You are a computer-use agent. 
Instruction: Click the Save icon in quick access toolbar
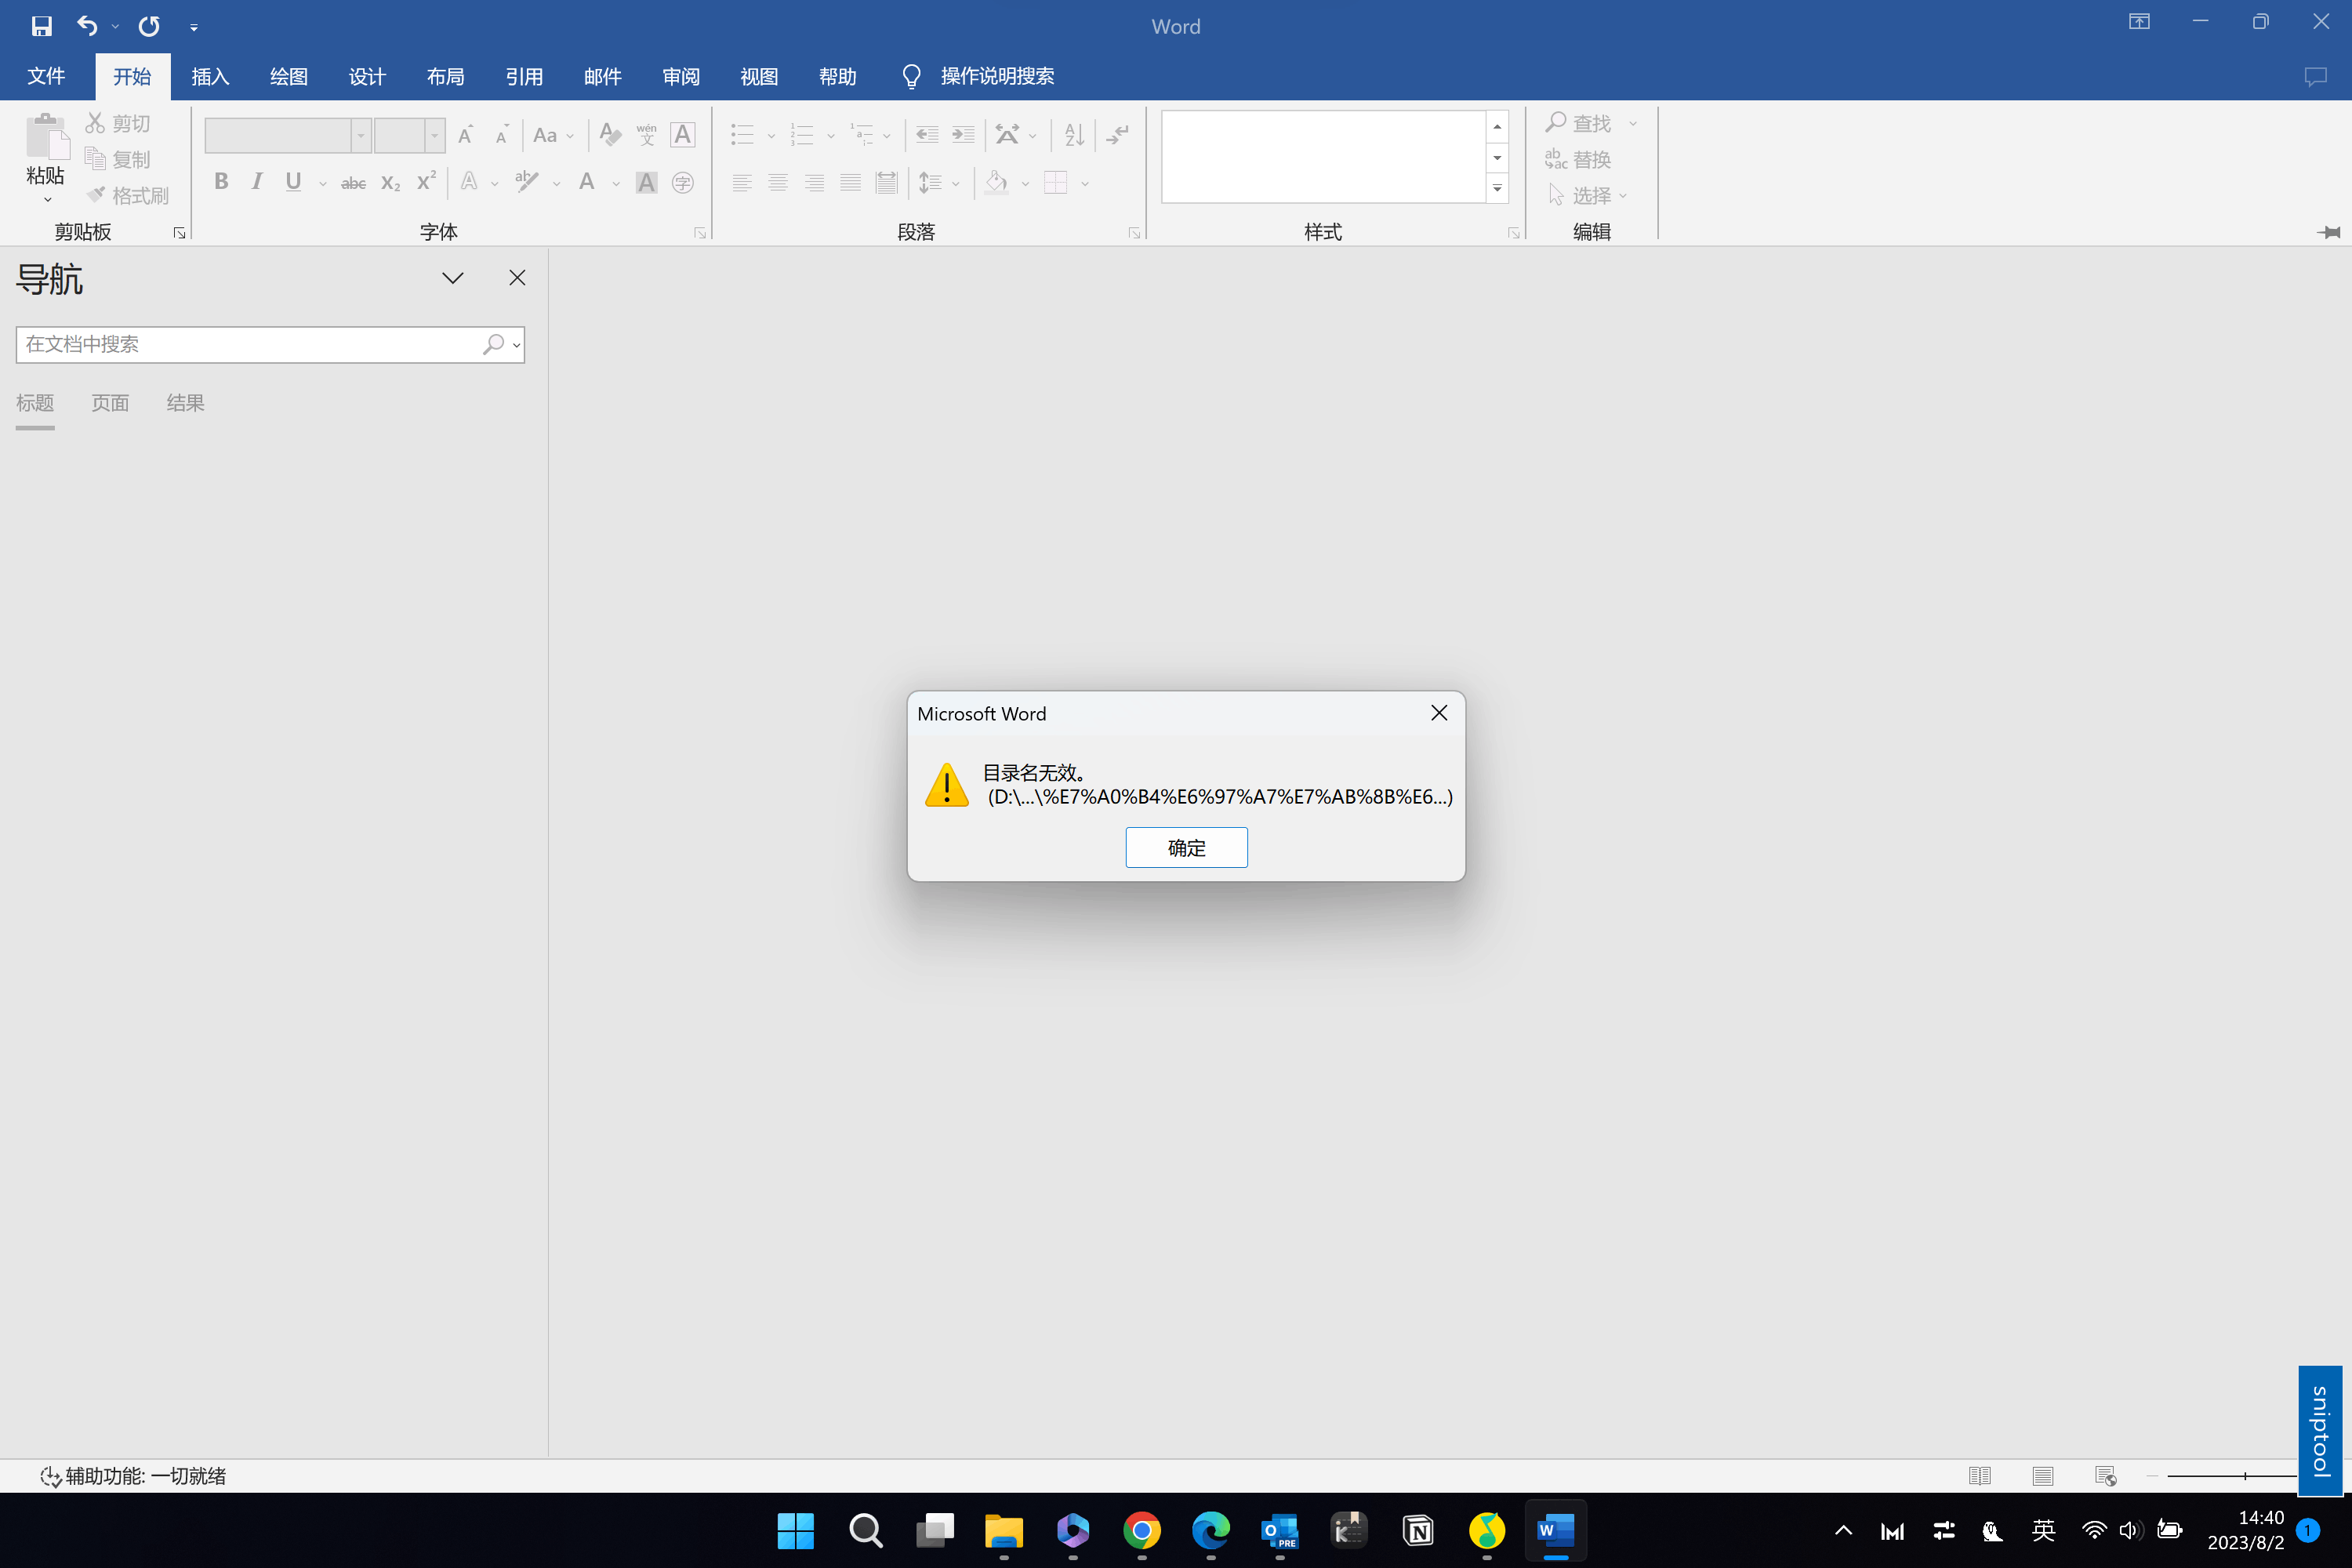click(x=41, y=26)
